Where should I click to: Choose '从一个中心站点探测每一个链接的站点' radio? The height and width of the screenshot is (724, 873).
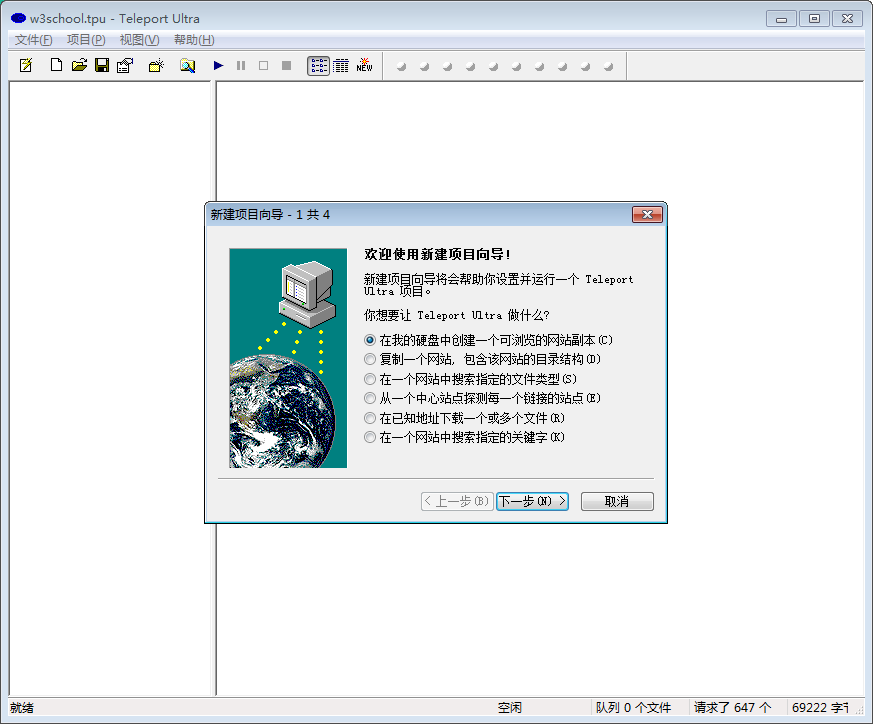click(x=483, y=398)
